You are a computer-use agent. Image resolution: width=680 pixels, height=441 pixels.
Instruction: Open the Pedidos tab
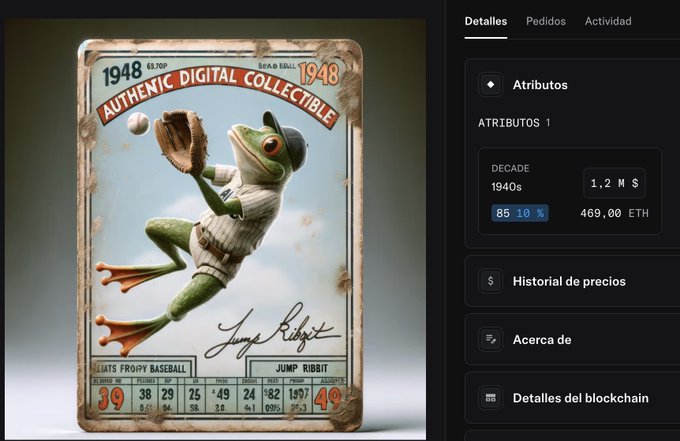(x=546, y=21)
